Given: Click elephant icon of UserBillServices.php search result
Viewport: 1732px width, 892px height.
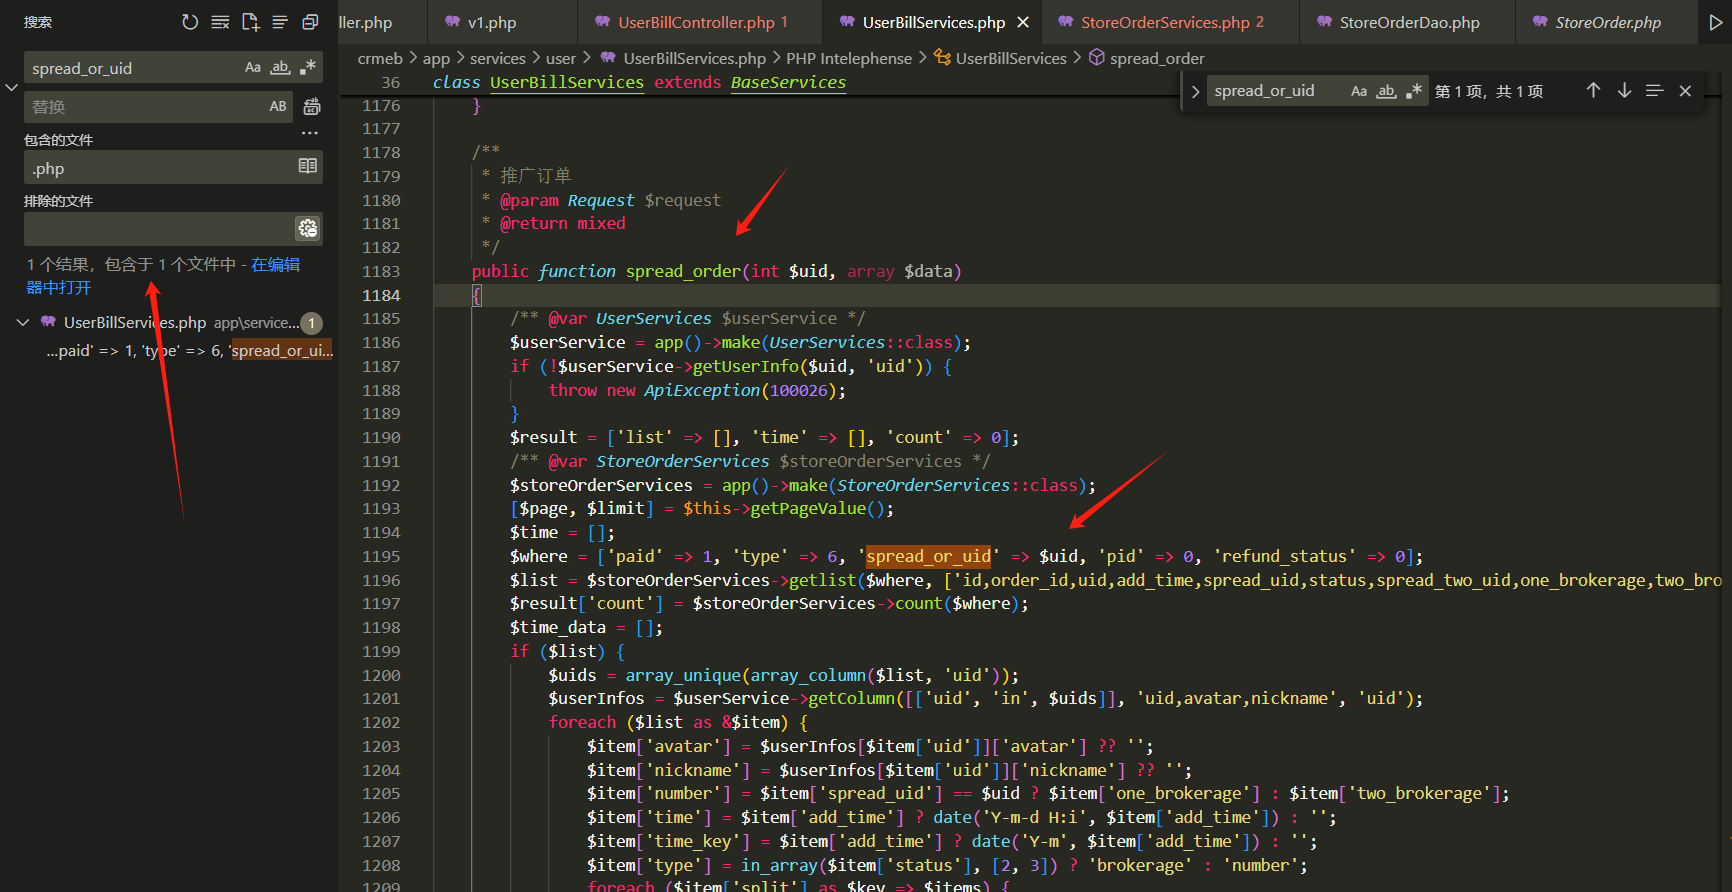Looking at the screenshot, I should click(48, 322).
